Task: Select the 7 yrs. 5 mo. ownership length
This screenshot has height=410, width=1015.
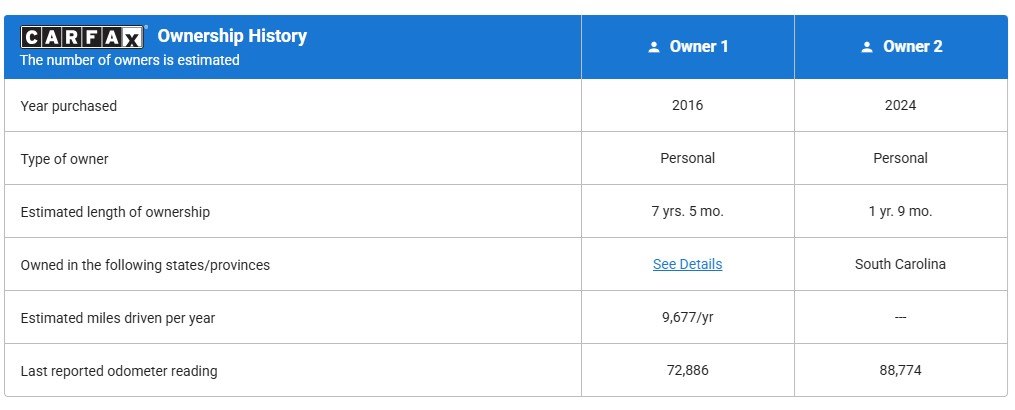Action: click(687, 212)
